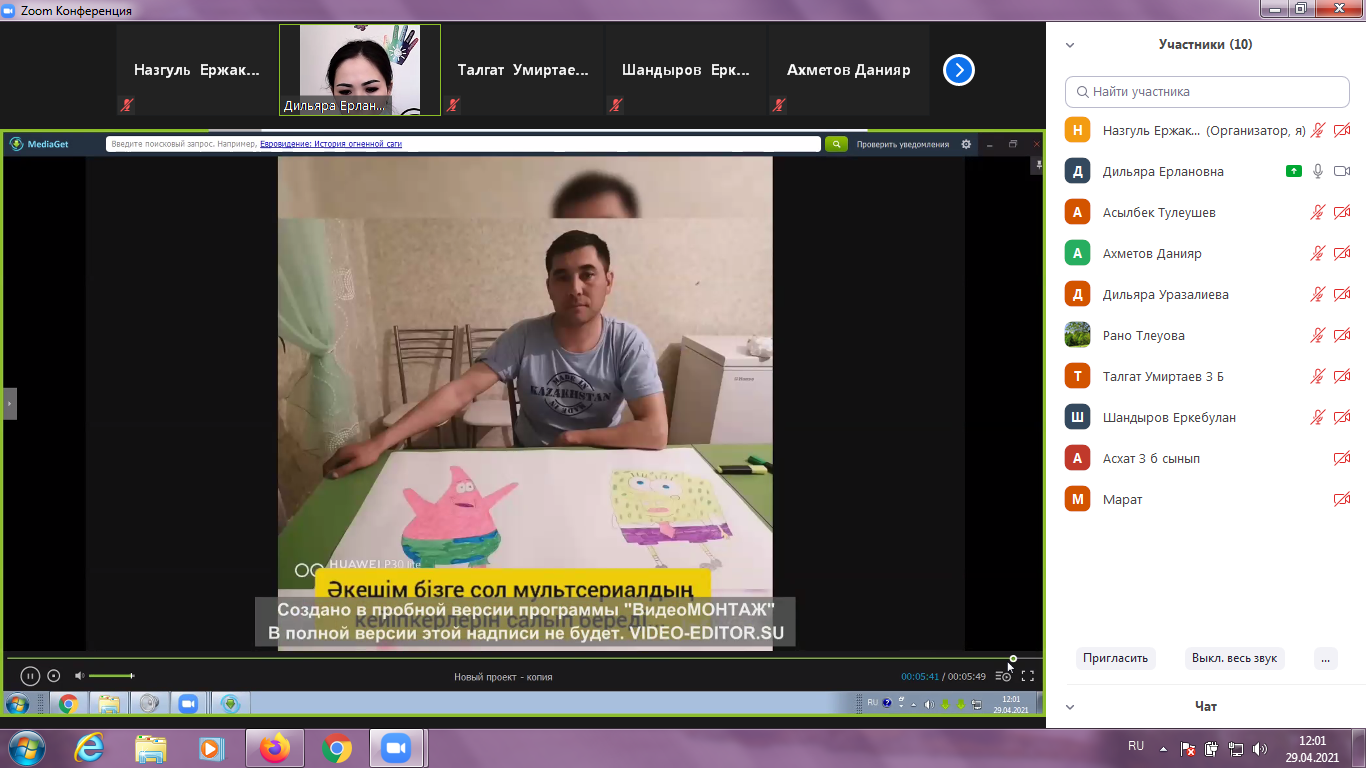Screen dimensions: 1366x768
Task: Select Дильяра Ерлановна video thumbnail
Action: [360, 70]
